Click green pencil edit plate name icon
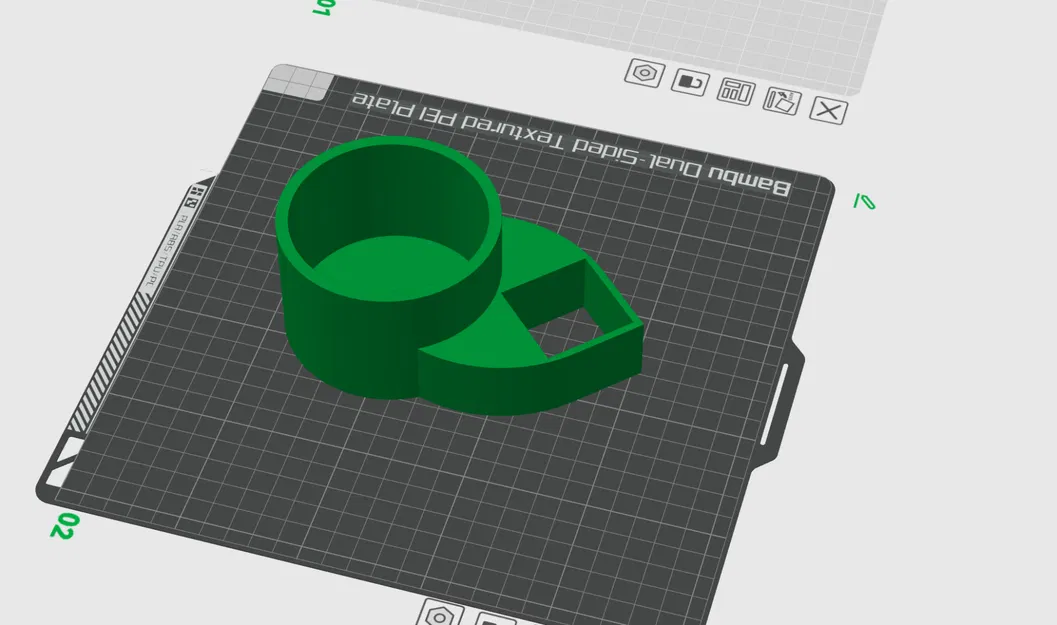 point(864,201)
